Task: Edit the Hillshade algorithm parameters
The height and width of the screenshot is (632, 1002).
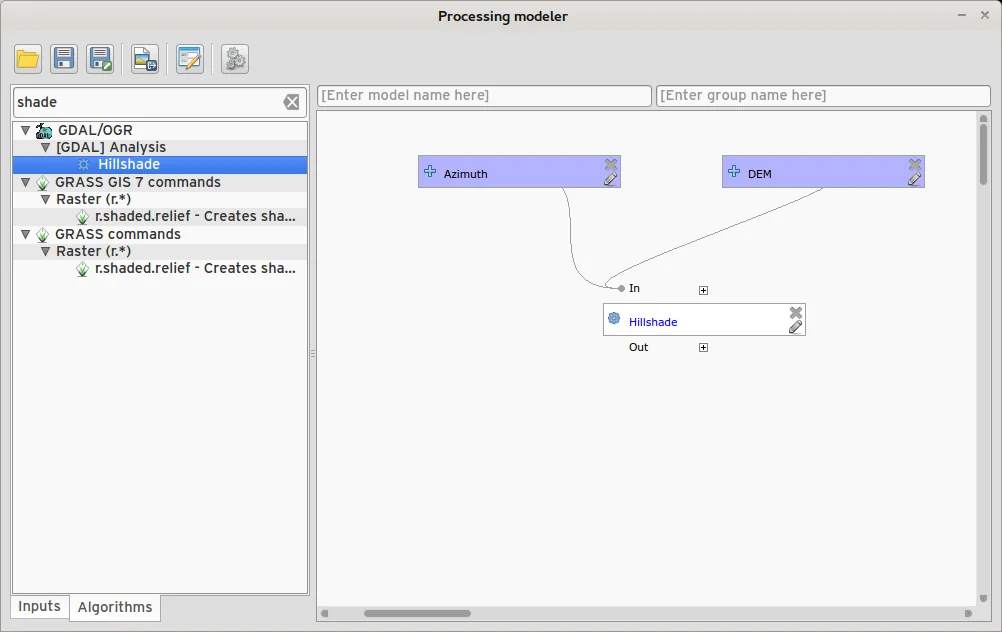Action: (x=796, y=327)
